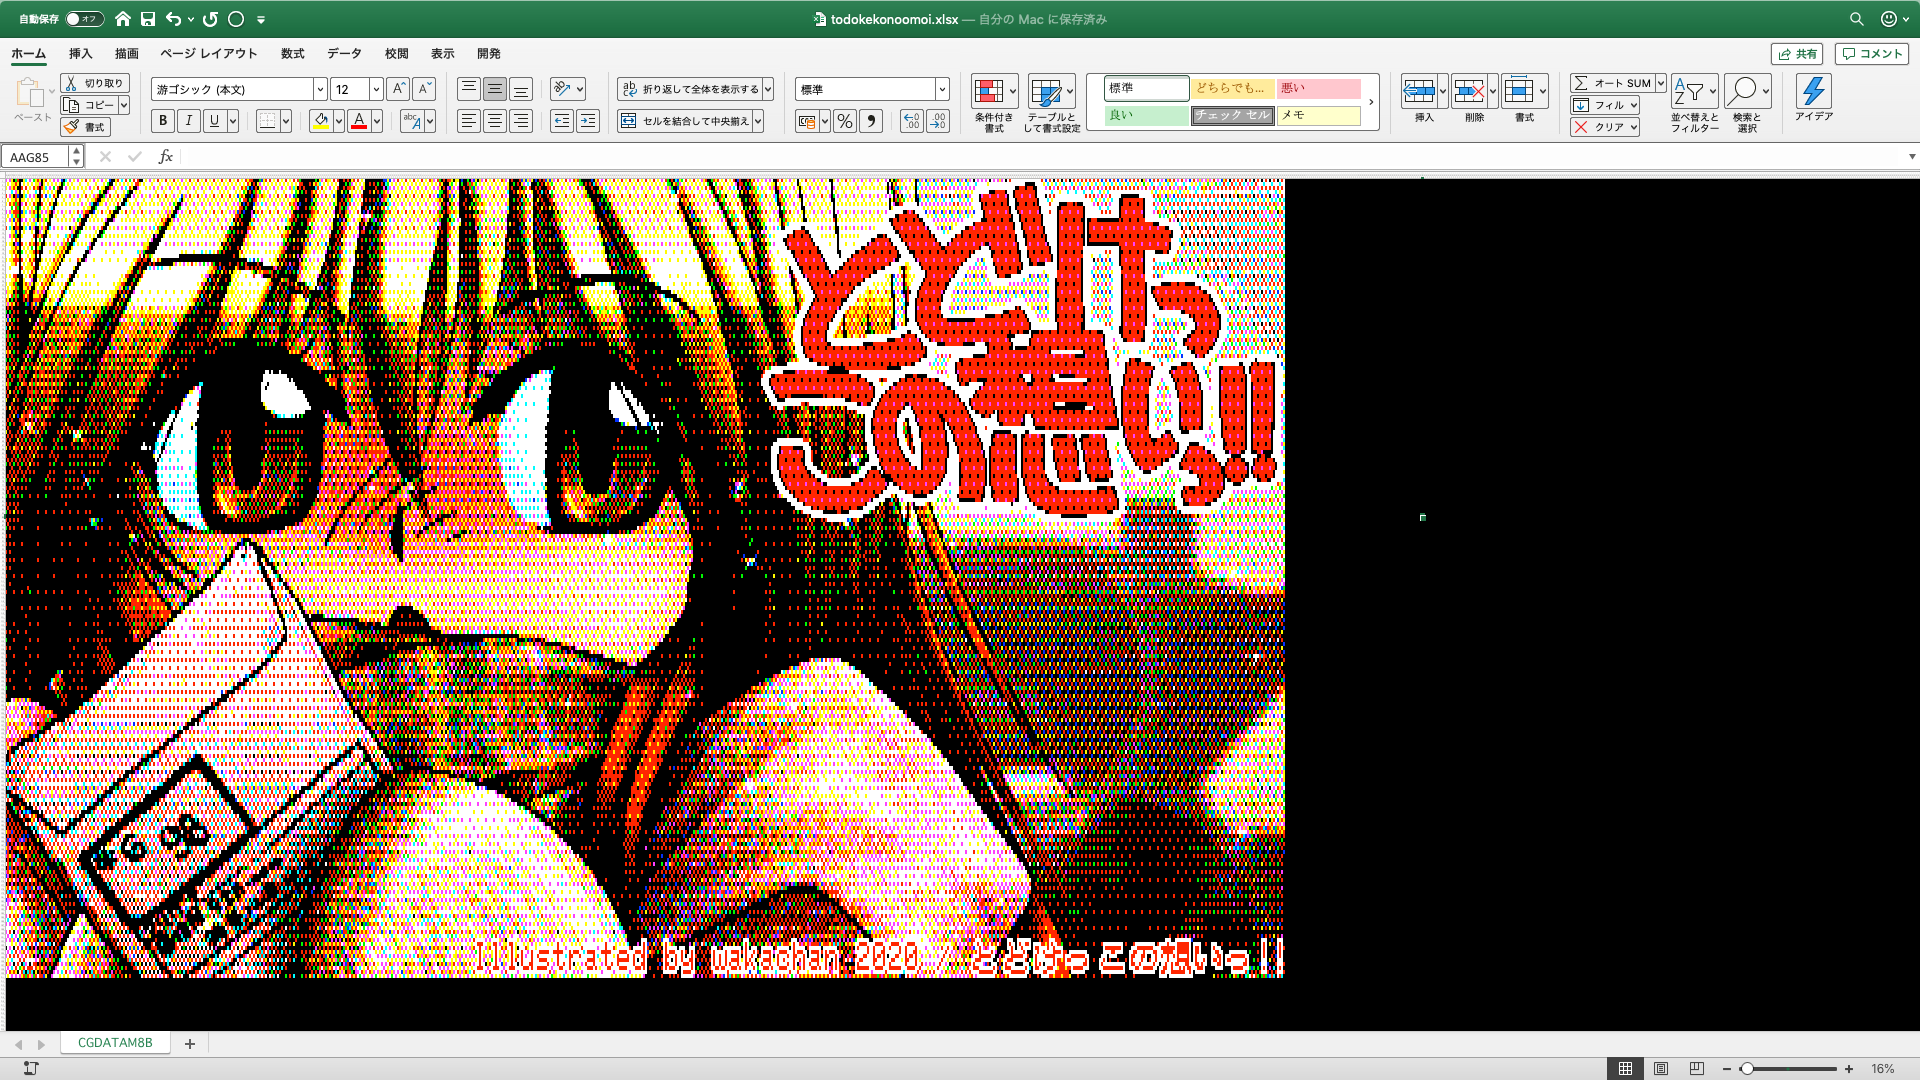
Task: Apply comma style
Action: pyautogui.click(x=871, y=121)
